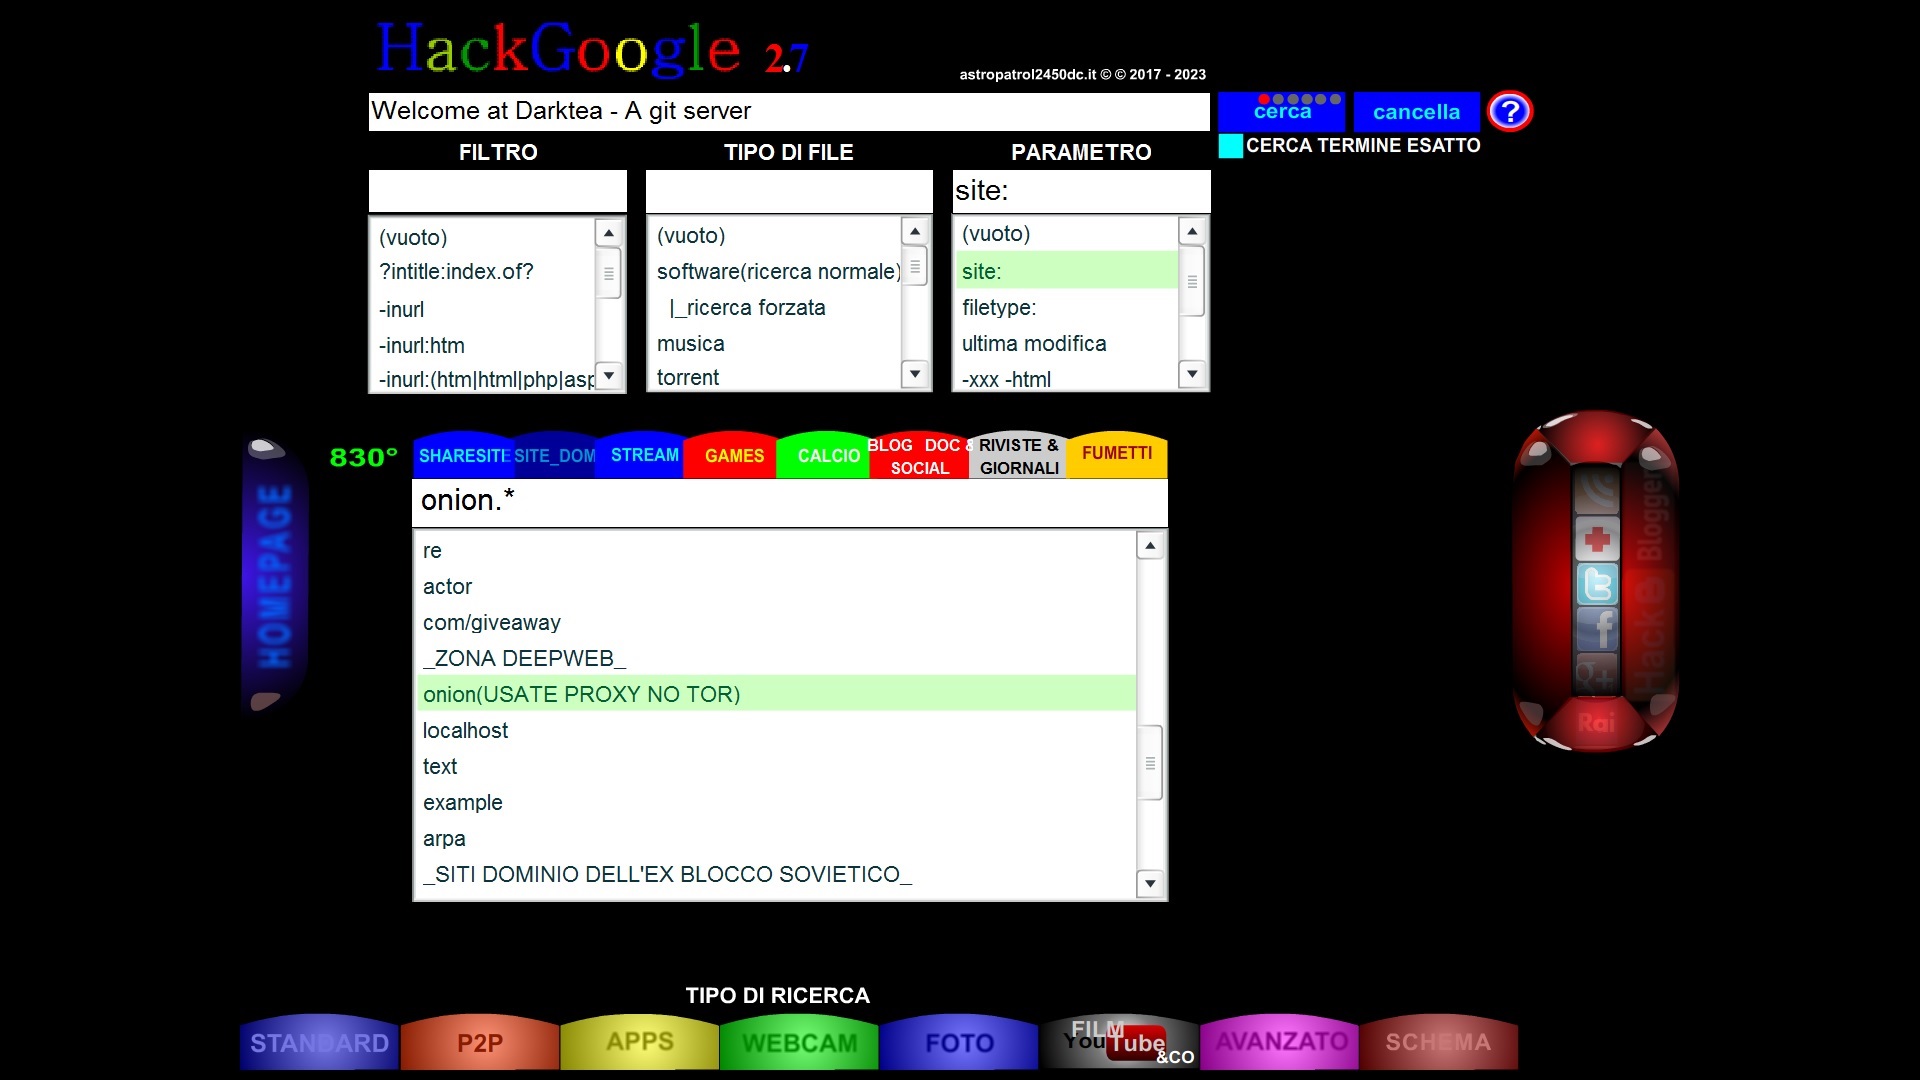Click the domain list scroll-down arrow

(1150, 884)
